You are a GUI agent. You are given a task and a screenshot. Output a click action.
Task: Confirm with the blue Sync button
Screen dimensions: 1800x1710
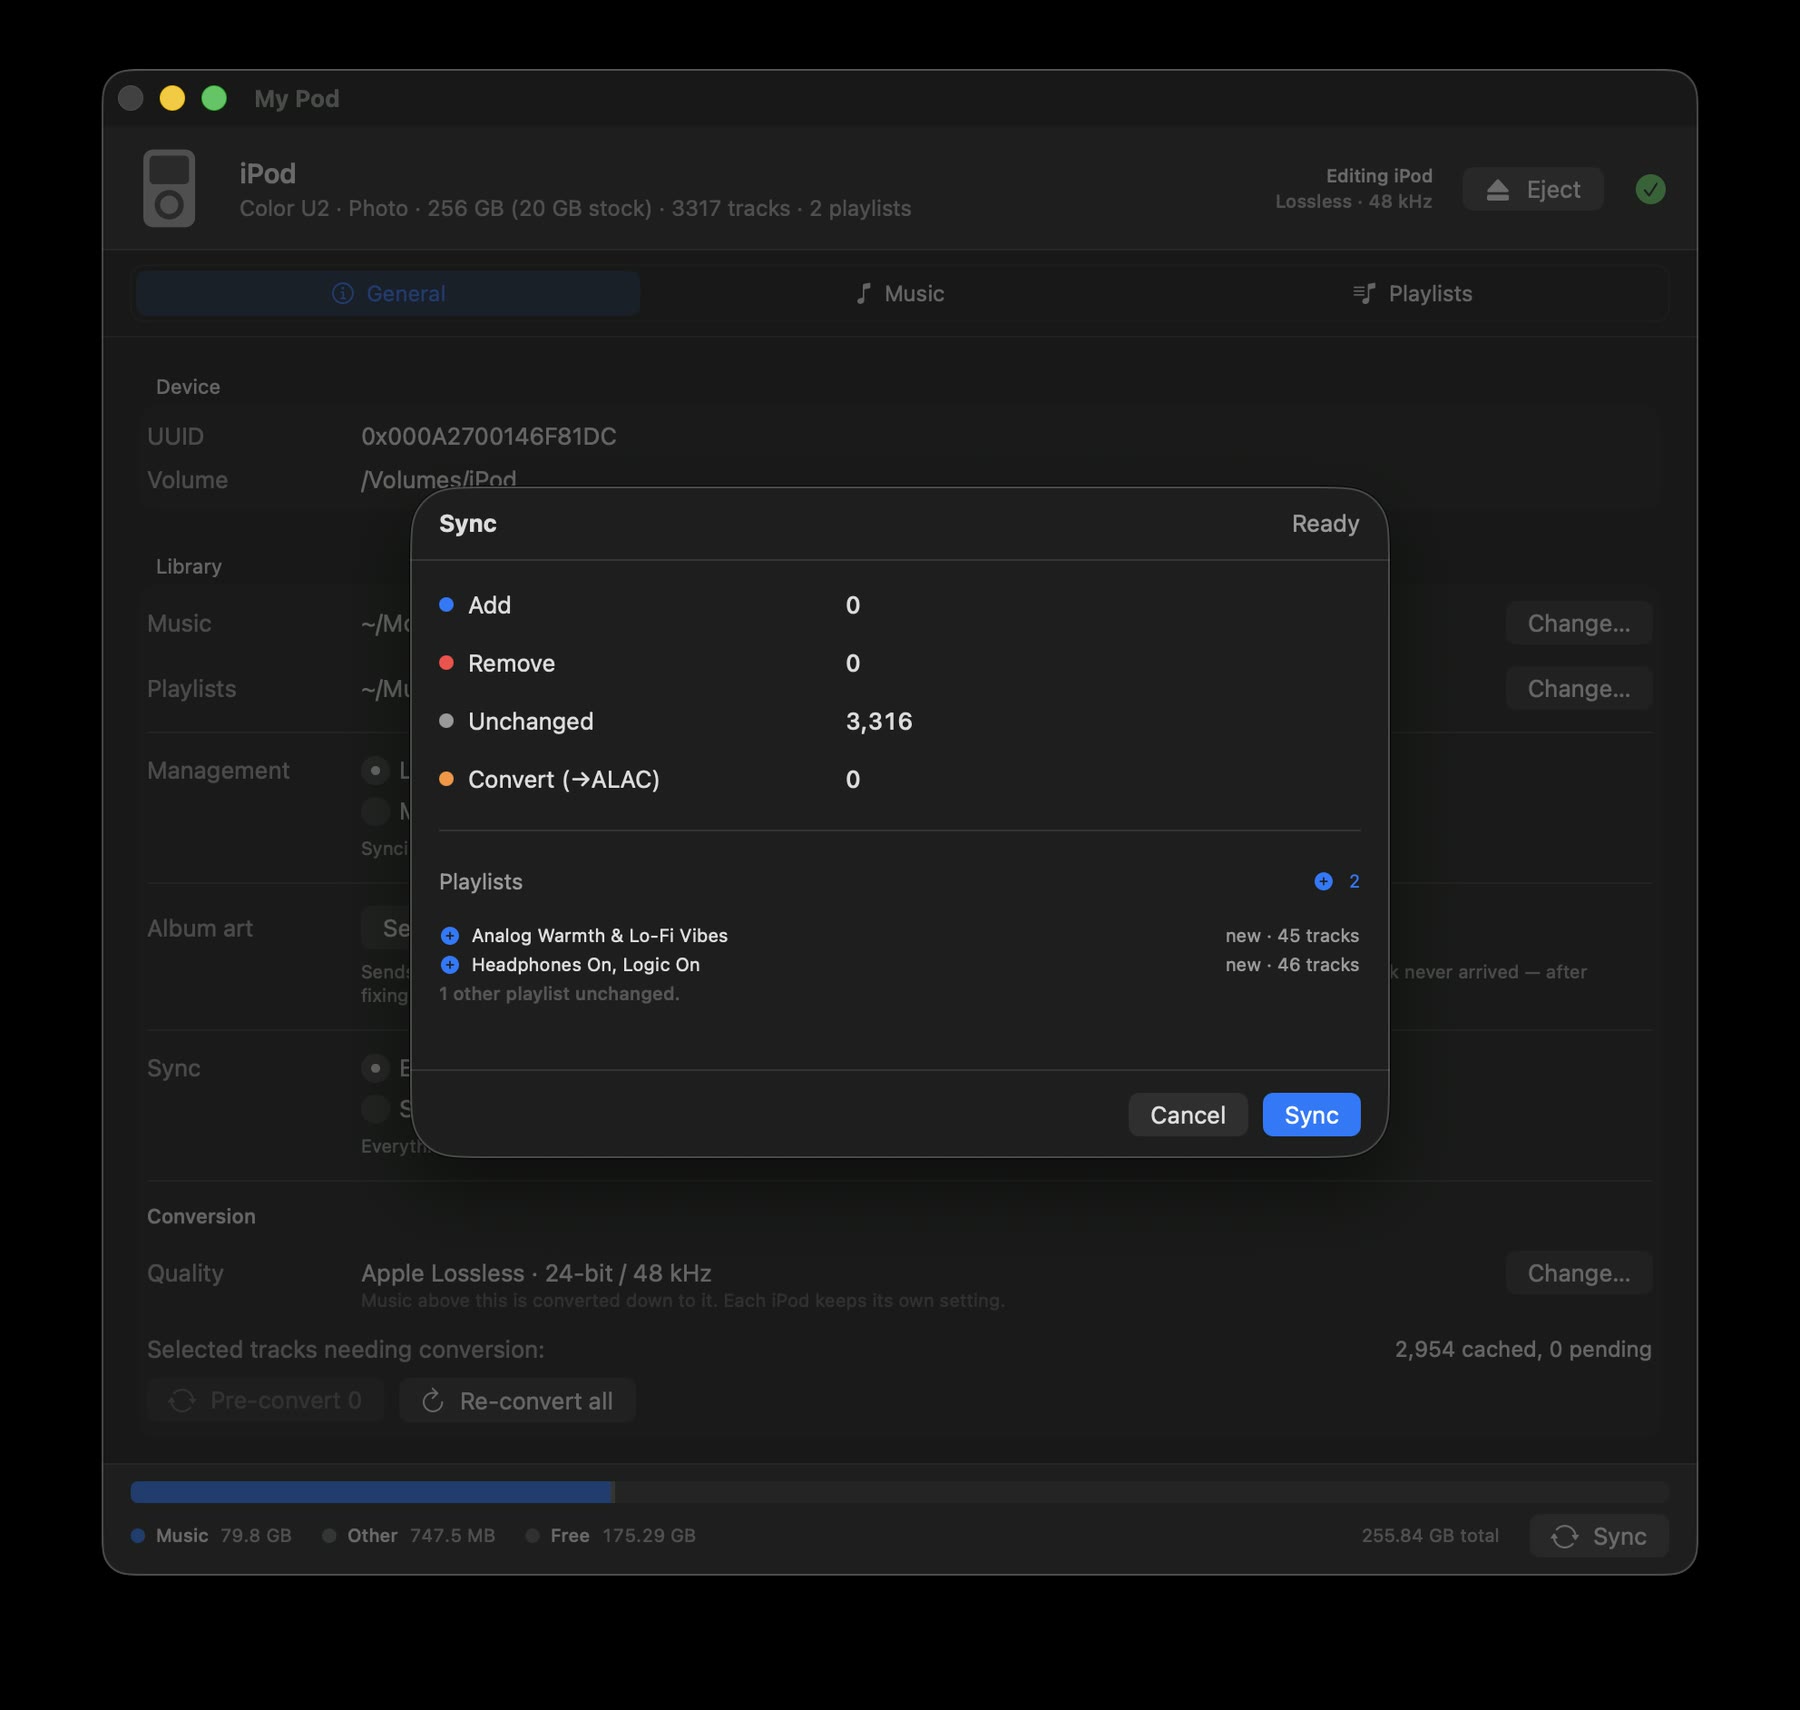pyautogui.click(x=1311, y=1115)
